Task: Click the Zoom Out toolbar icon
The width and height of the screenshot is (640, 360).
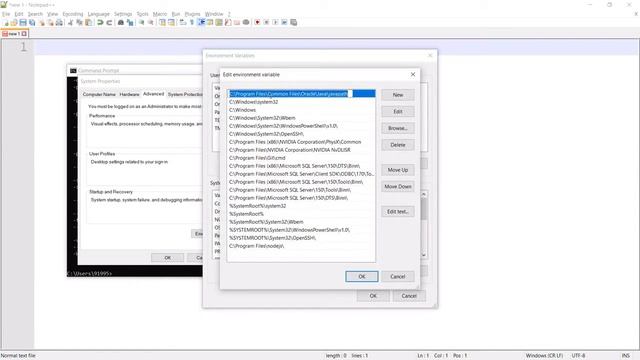Action: pos(151,22)
